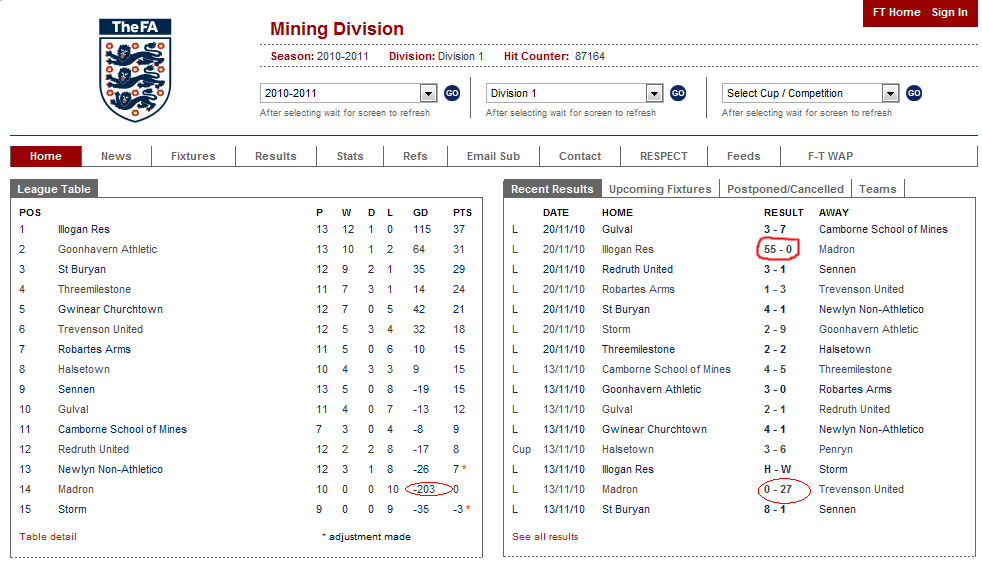Click the FA crest logo
Viewport: 982px width, 563px height.
tap(135, 70)
